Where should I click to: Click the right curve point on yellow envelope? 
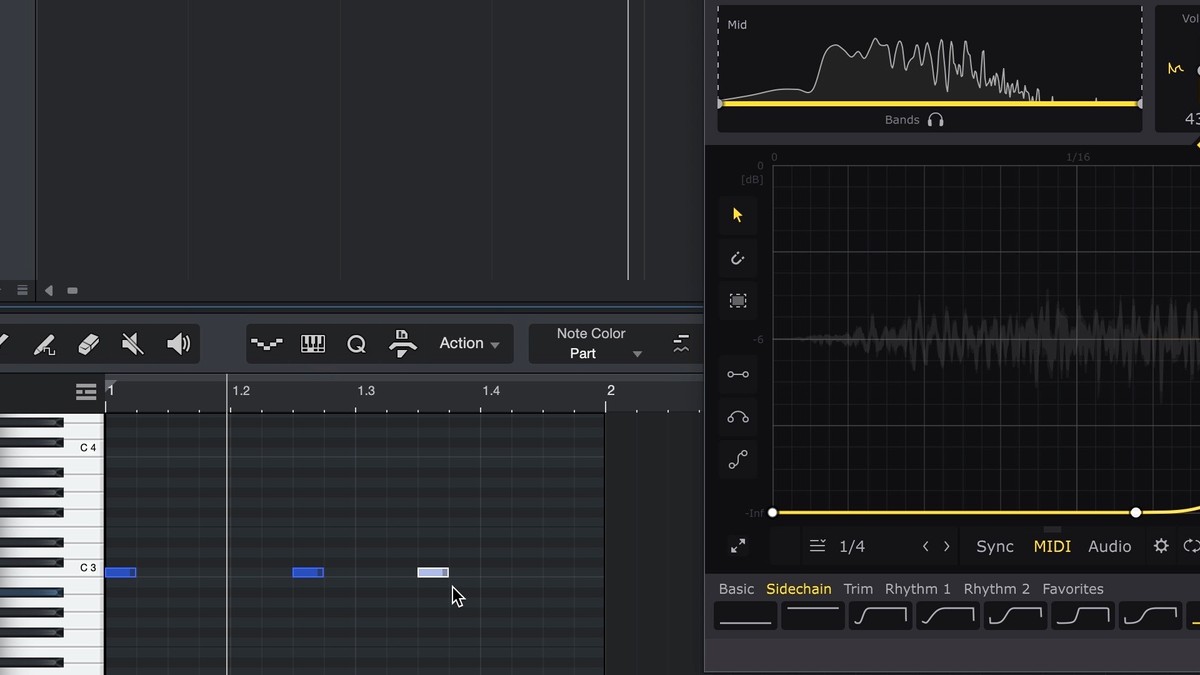pos(1136,513)
